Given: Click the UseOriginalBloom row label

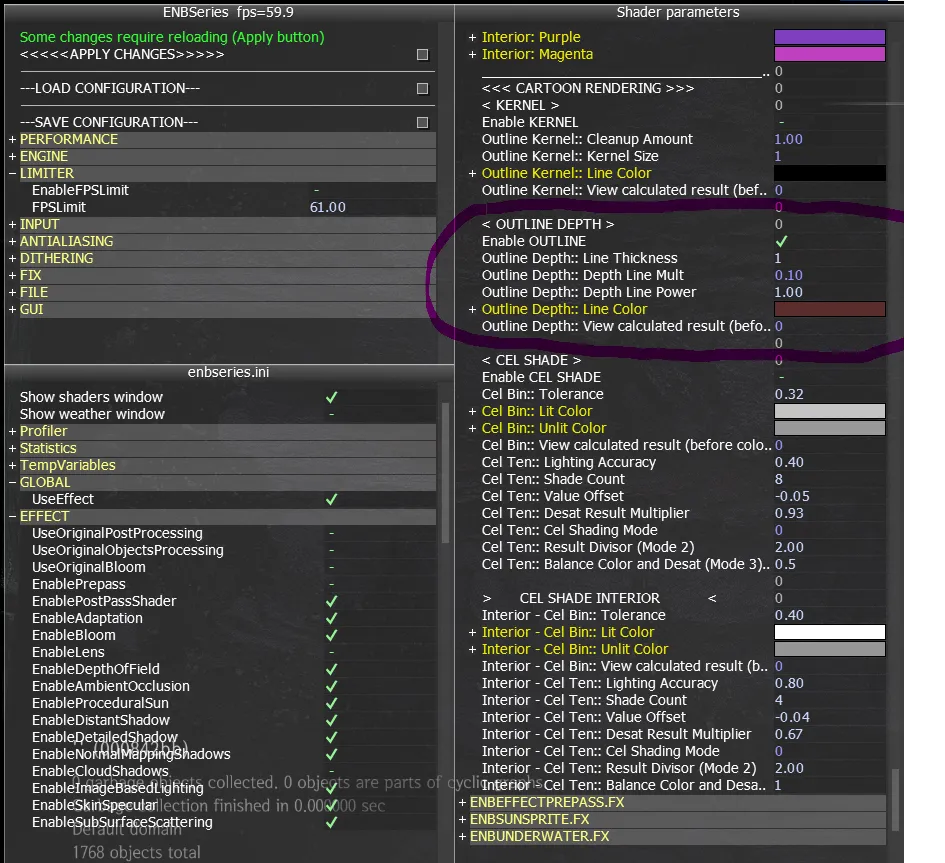Looking at the screenshot, I should pos(89,567).
